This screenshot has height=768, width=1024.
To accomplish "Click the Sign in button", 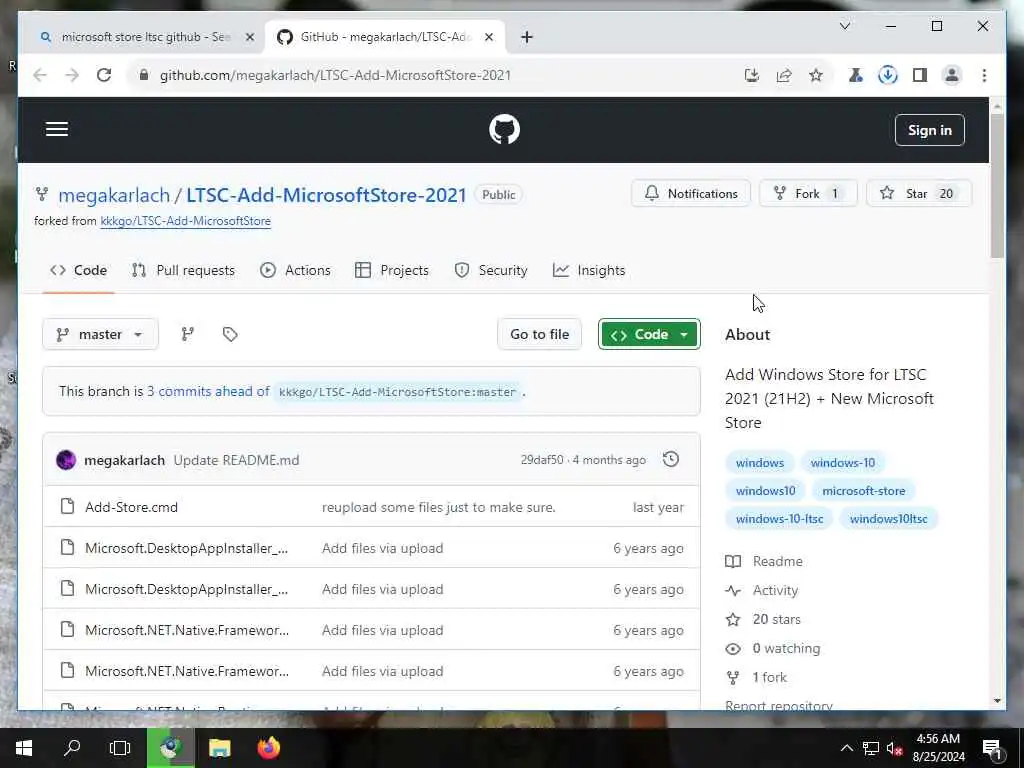I will (x=929, y=130).
